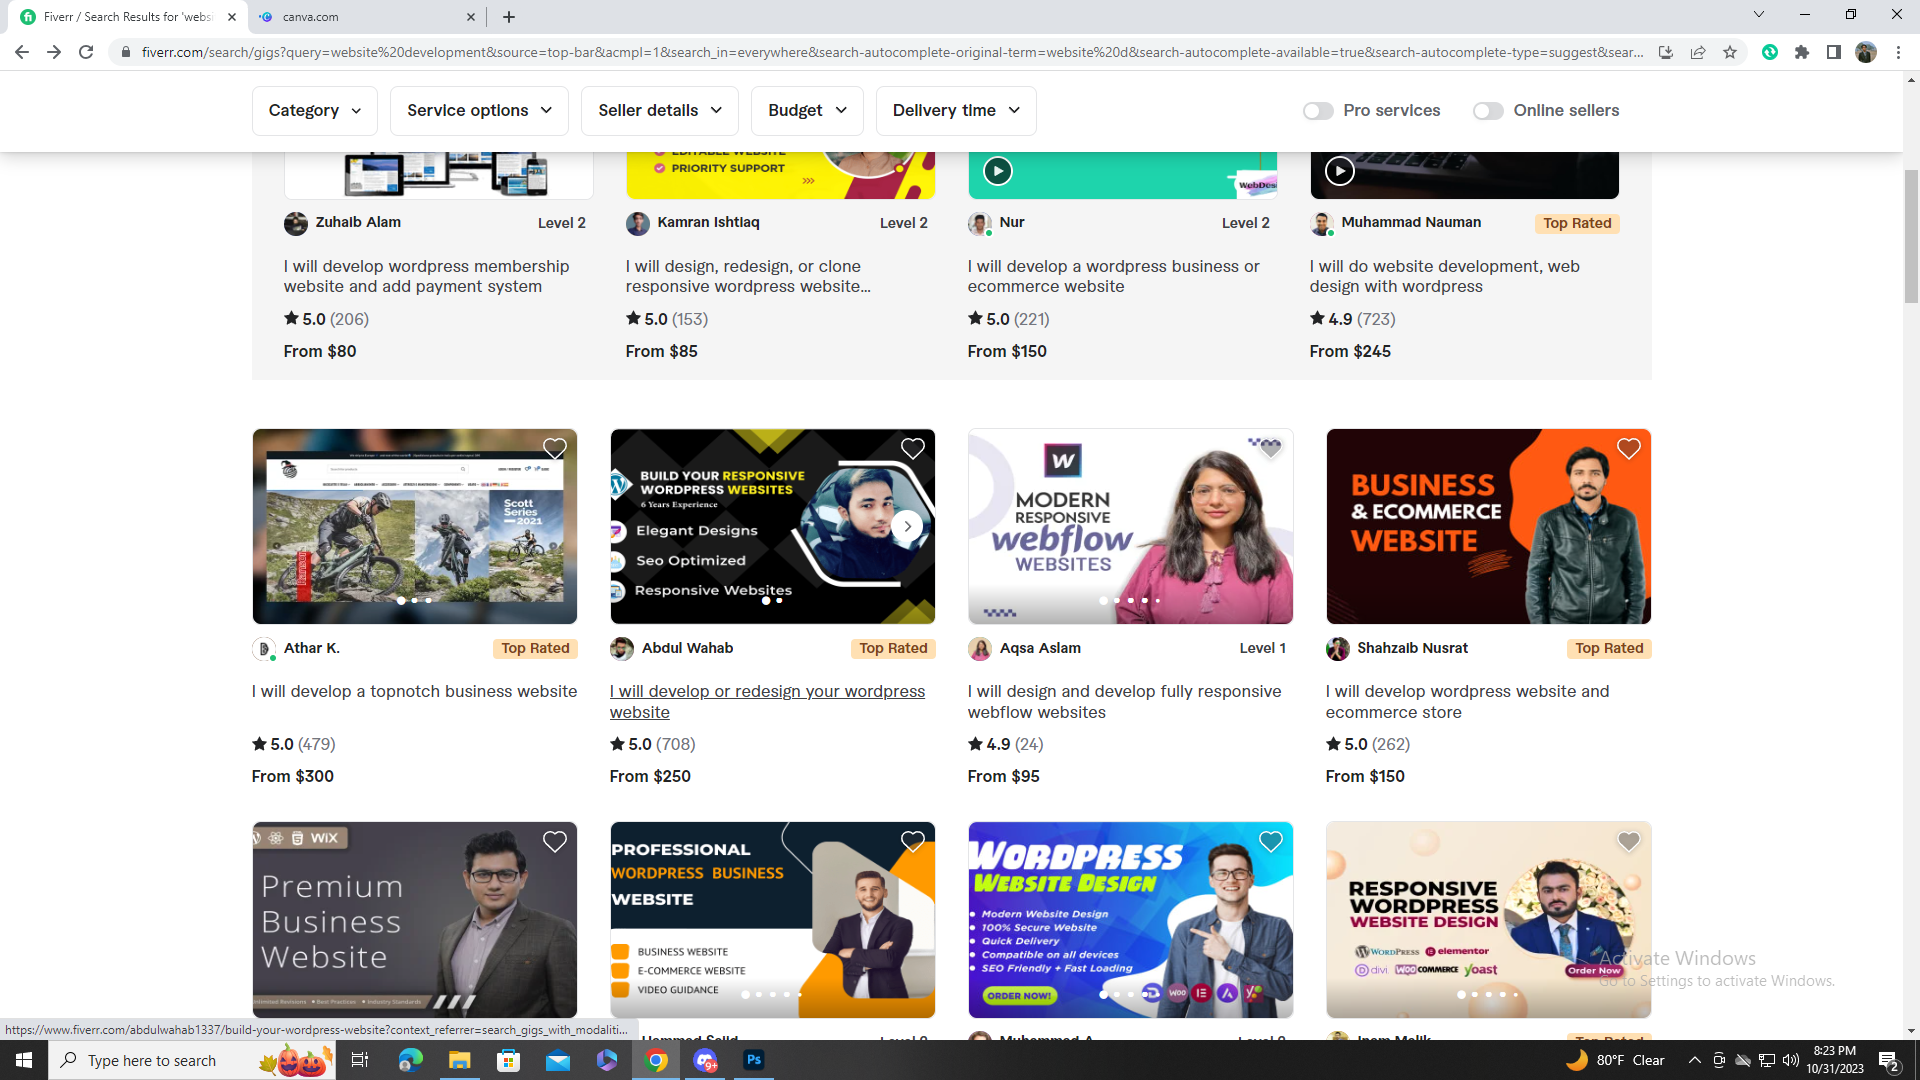Turn on the Online sellers toggle
Screen dimensions: 1920x1080
point(1488,111)
